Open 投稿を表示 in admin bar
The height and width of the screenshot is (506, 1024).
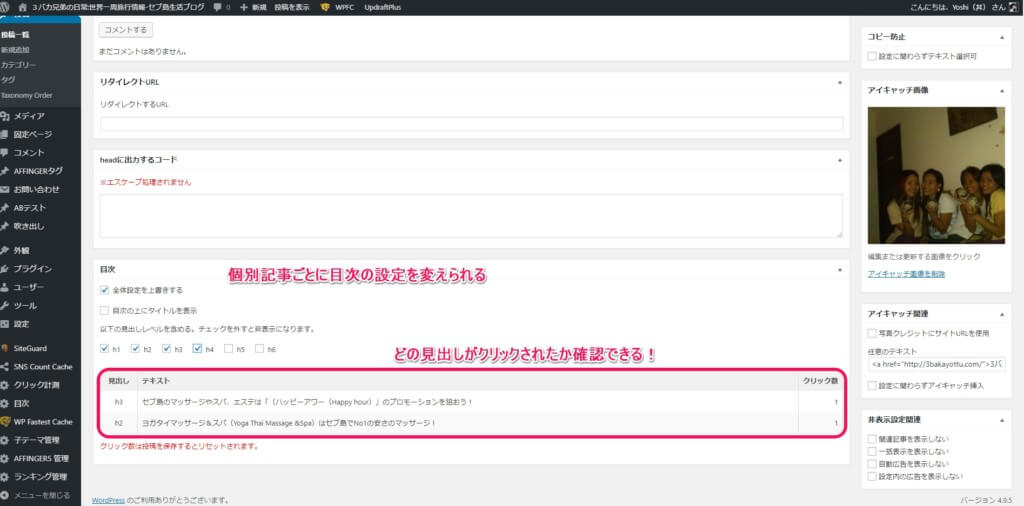coord(292,8)
